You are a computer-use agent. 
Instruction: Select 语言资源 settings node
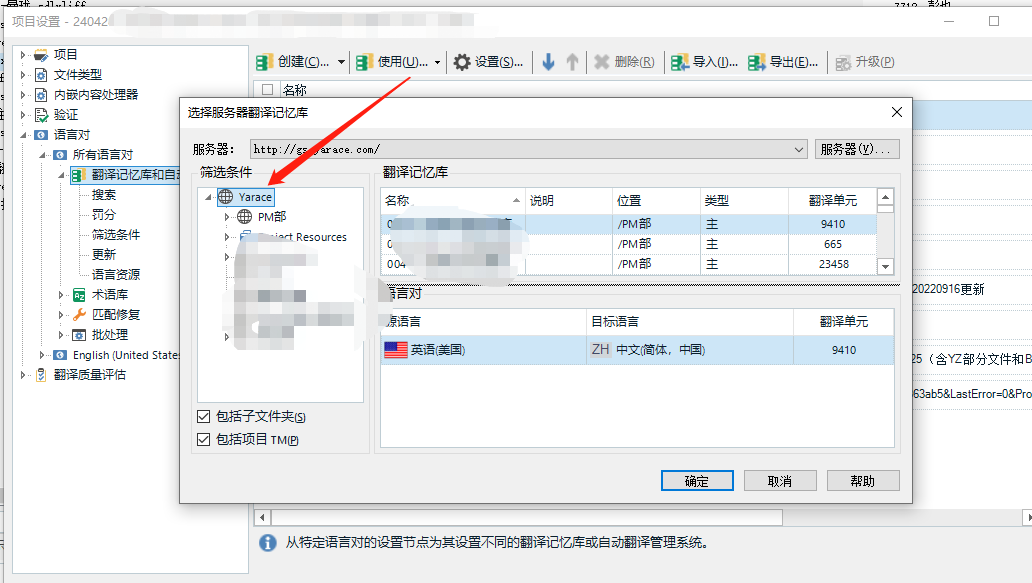(116, 274)
